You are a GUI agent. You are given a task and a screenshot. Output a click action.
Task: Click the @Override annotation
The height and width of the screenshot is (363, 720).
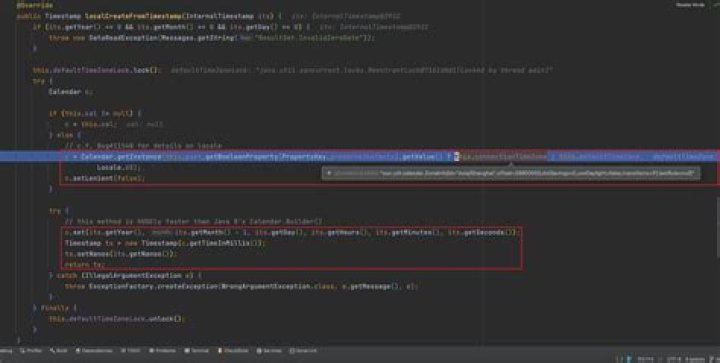pos(34,6)
